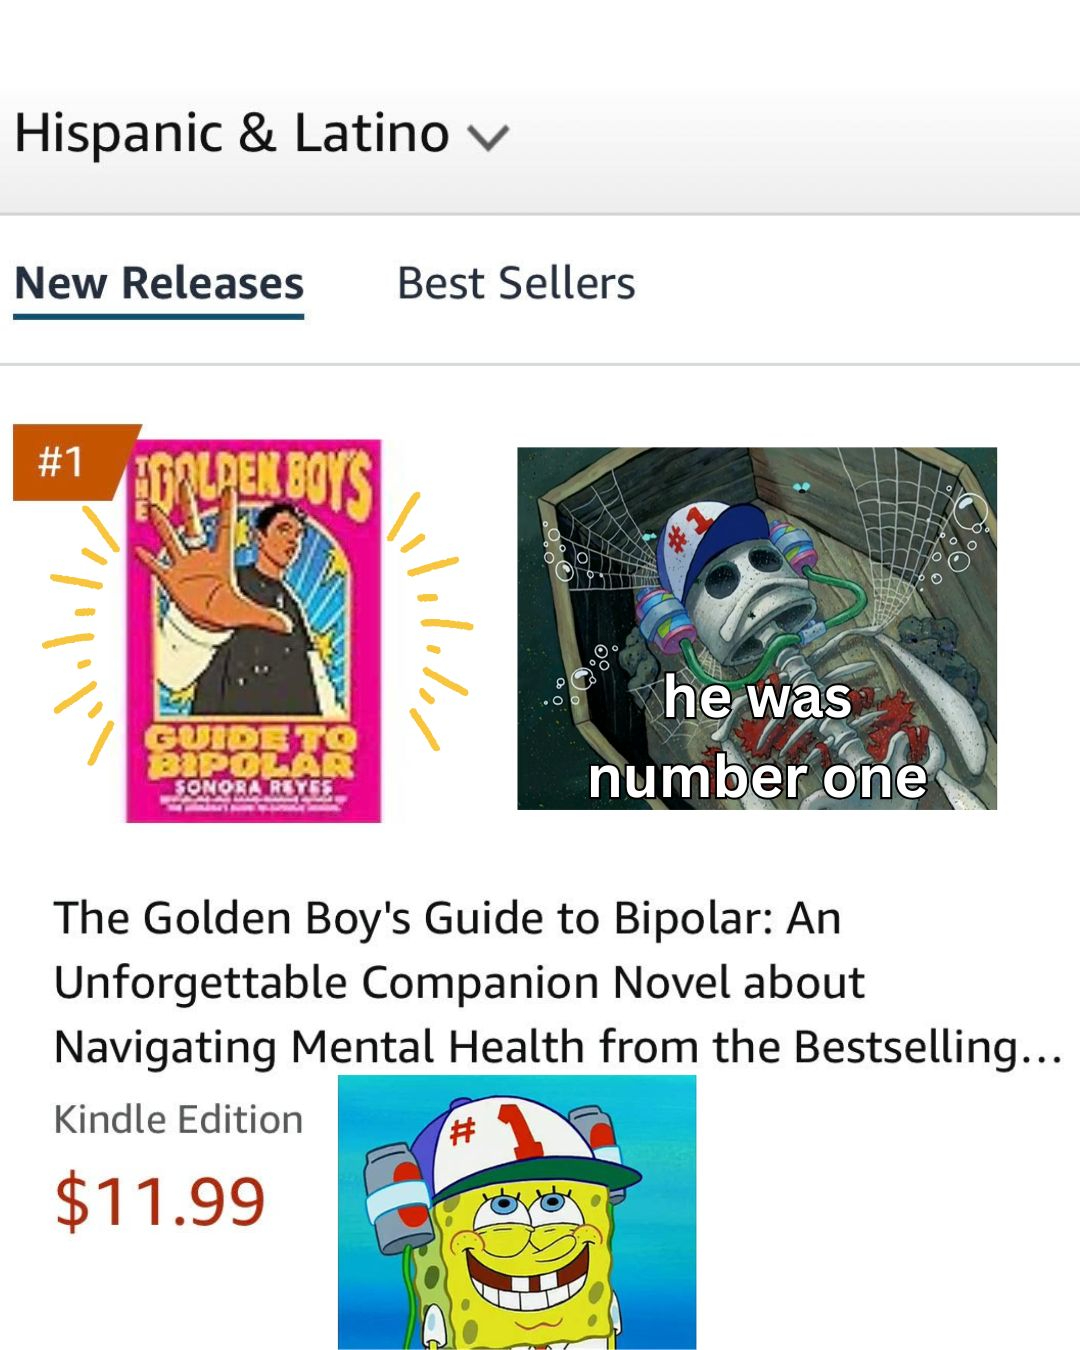Click the $11.99 price

coord(160,1200)
